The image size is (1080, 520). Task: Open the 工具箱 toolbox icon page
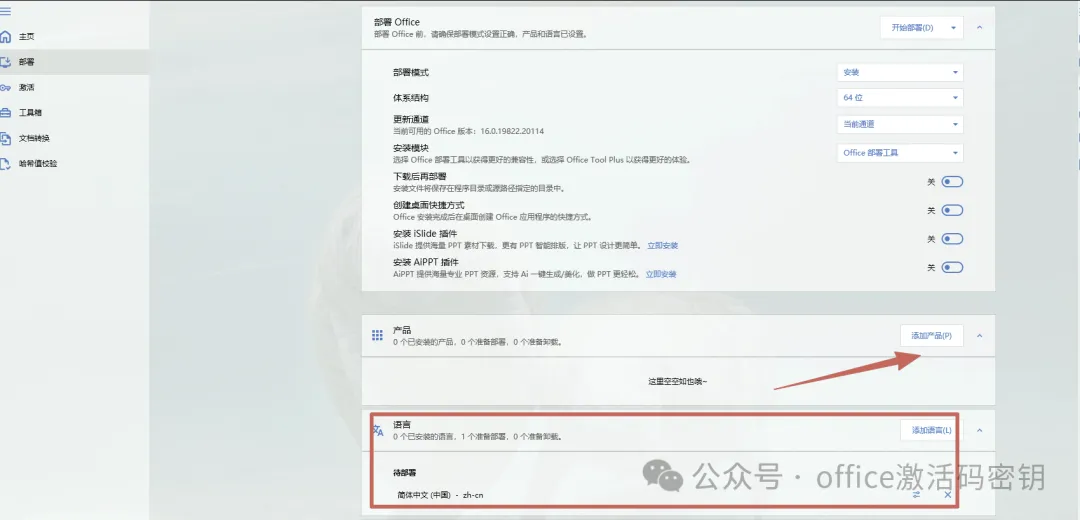tap(6, 113)
